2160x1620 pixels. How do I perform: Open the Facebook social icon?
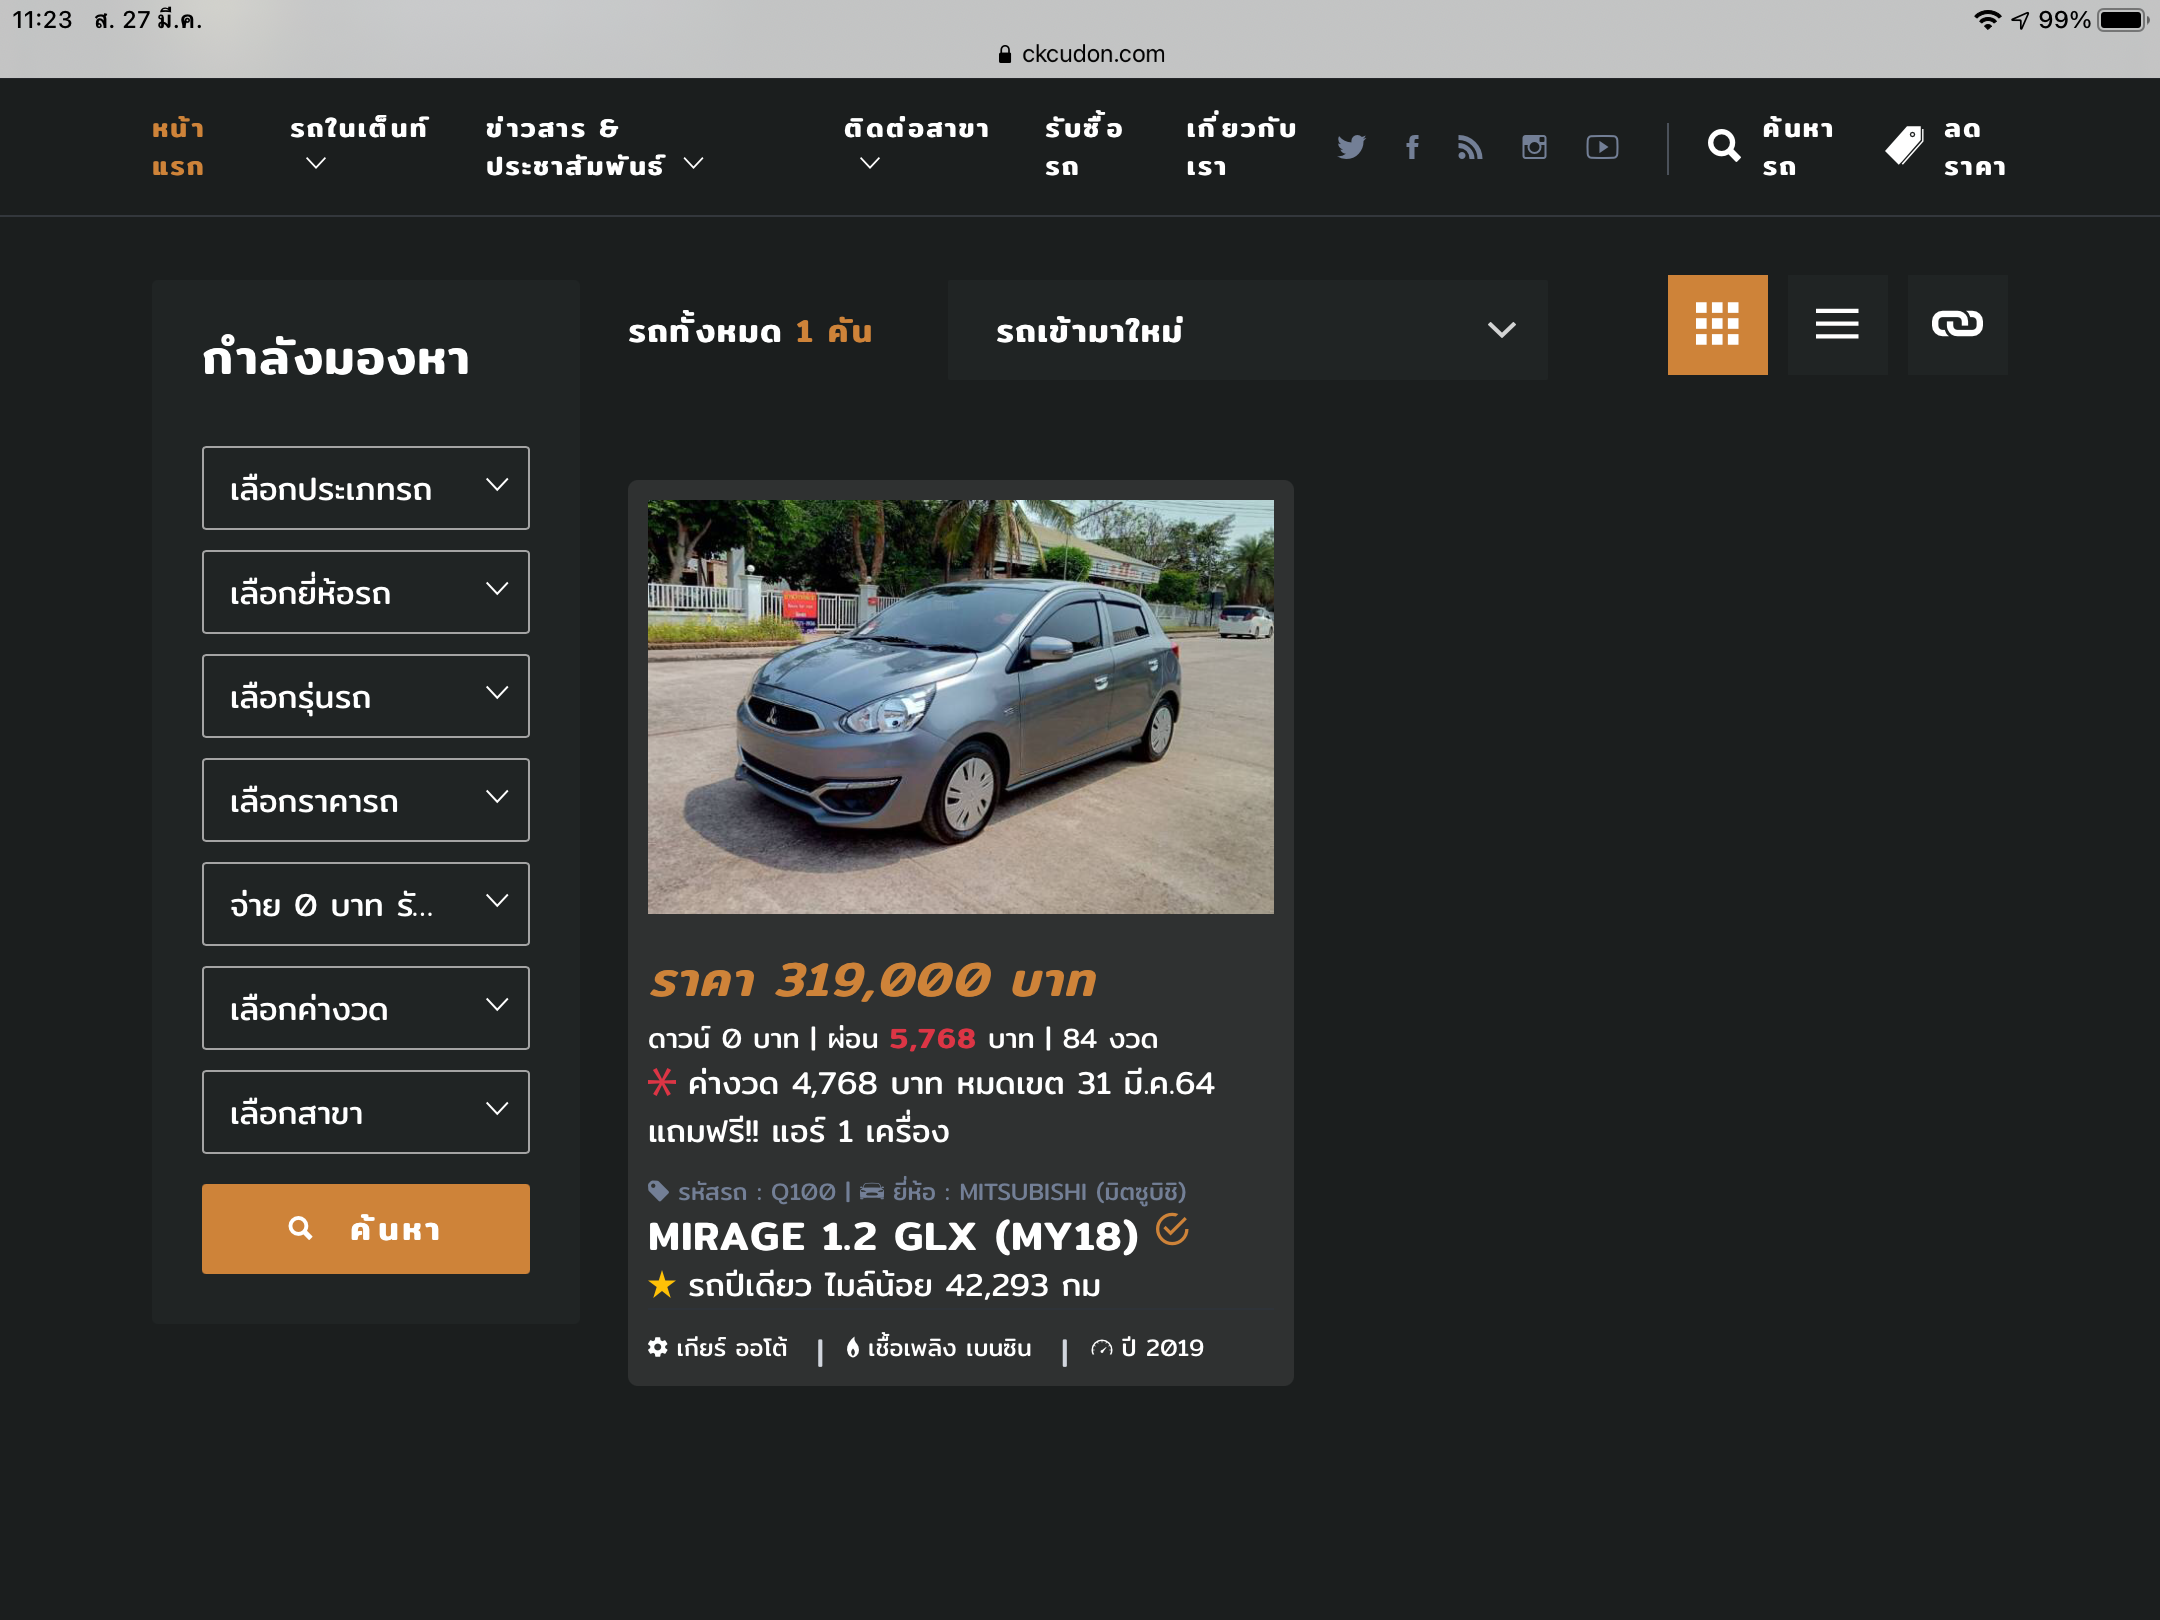click(1412, 147)
